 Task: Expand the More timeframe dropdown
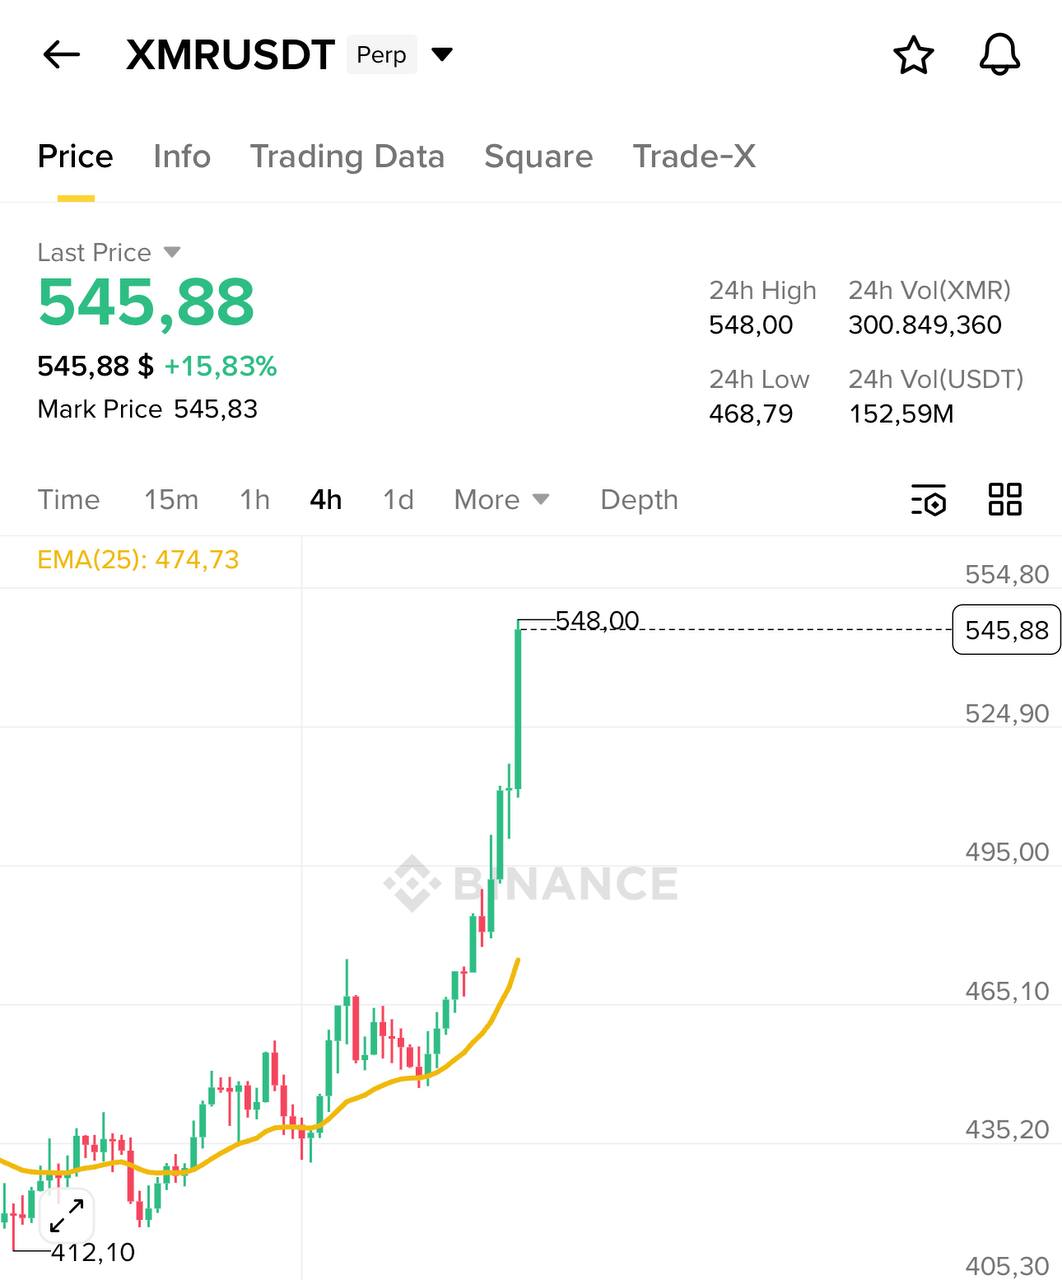tap(500, 500)
